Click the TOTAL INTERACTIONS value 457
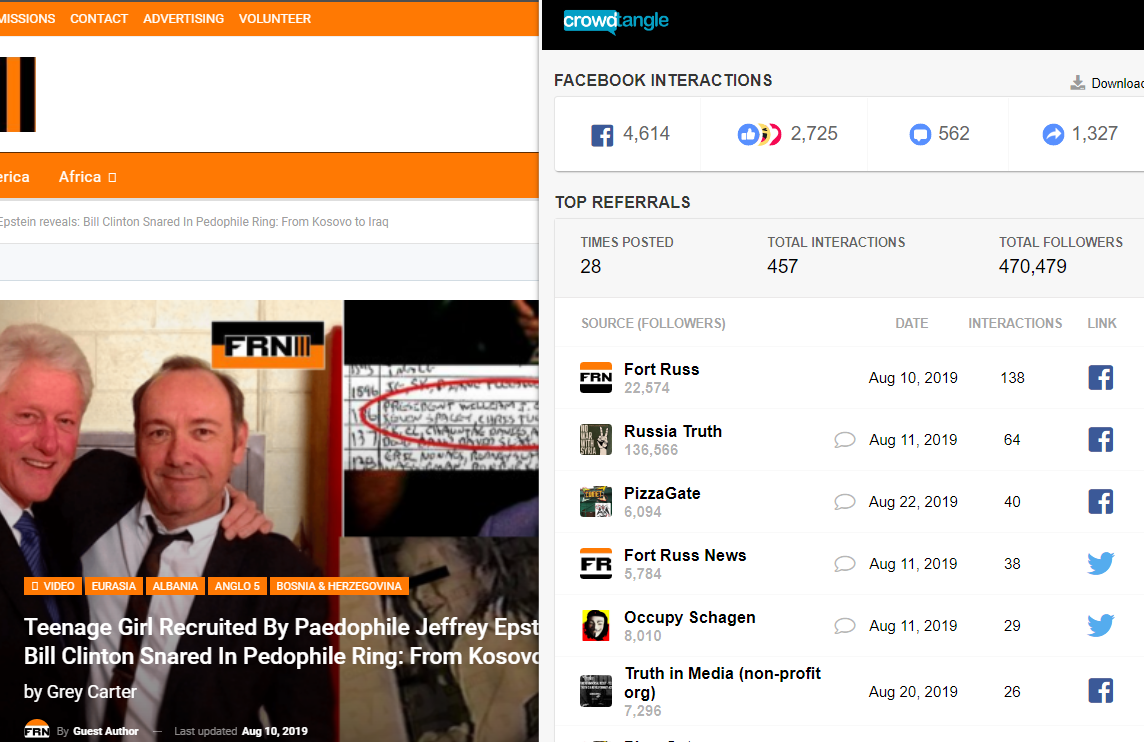The height and width of the screenshot is (742, 1144). coord(782,266)
